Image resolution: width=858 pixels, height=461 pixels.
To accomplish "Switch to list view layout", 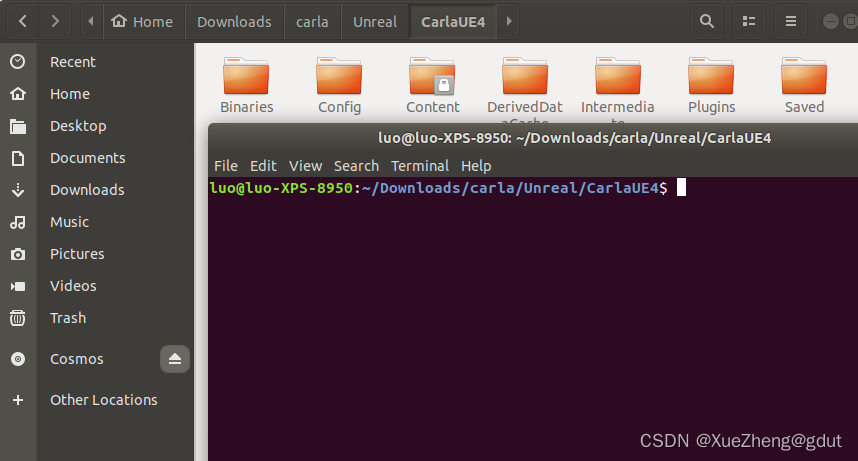I will point(749,21).
